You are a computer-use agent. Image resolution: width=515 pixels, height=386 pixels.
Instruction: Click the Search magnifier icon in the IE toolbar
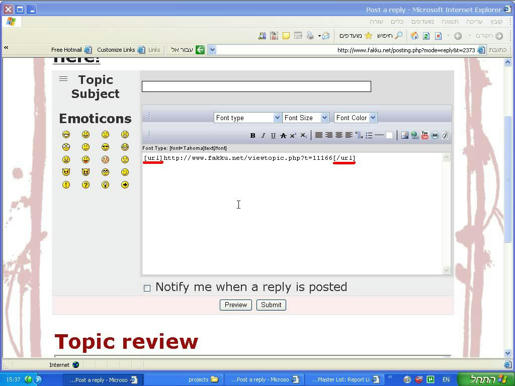(398, 36)
